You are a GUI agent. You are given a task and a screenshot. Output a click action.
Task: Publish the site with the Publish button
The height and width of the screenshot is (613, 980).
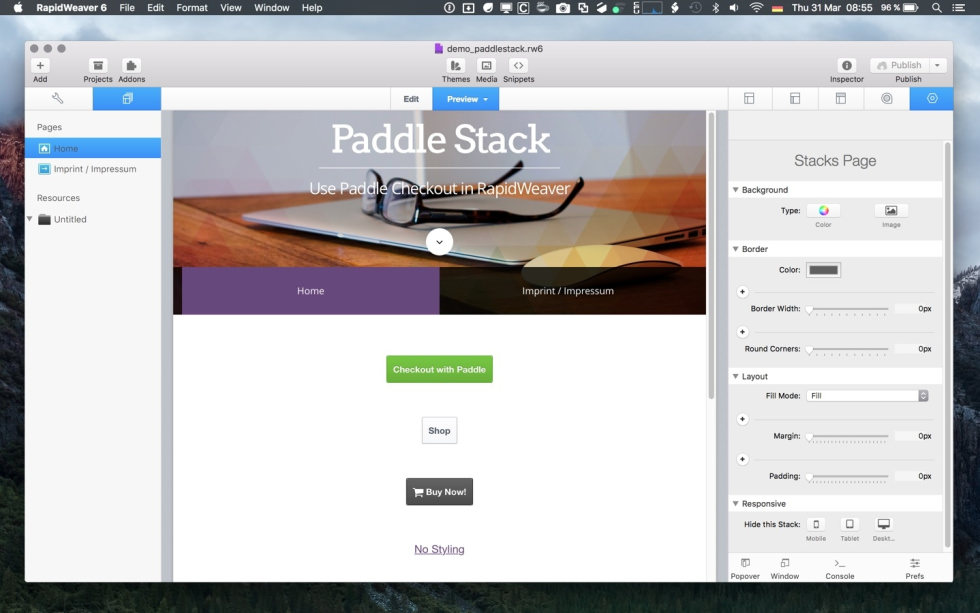pyautogui.click(x=899, y=66)
